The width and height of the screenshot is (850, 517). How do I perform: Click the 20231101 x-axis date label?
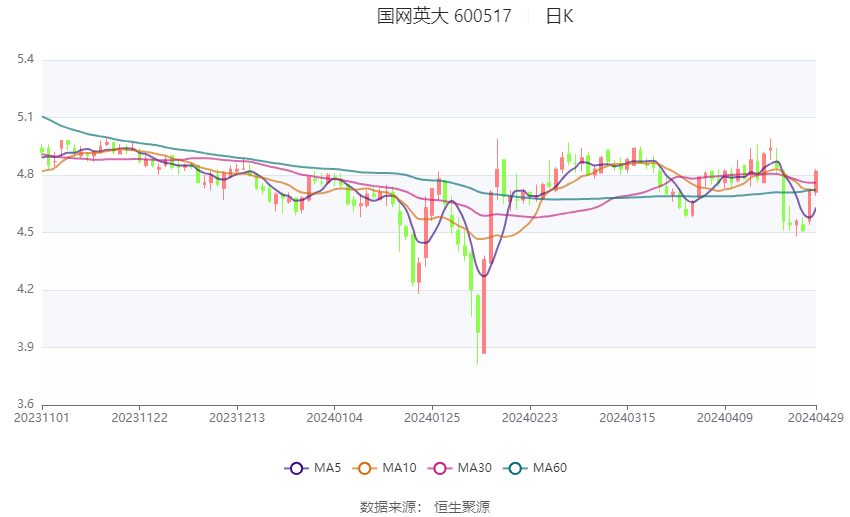point(42,418)
